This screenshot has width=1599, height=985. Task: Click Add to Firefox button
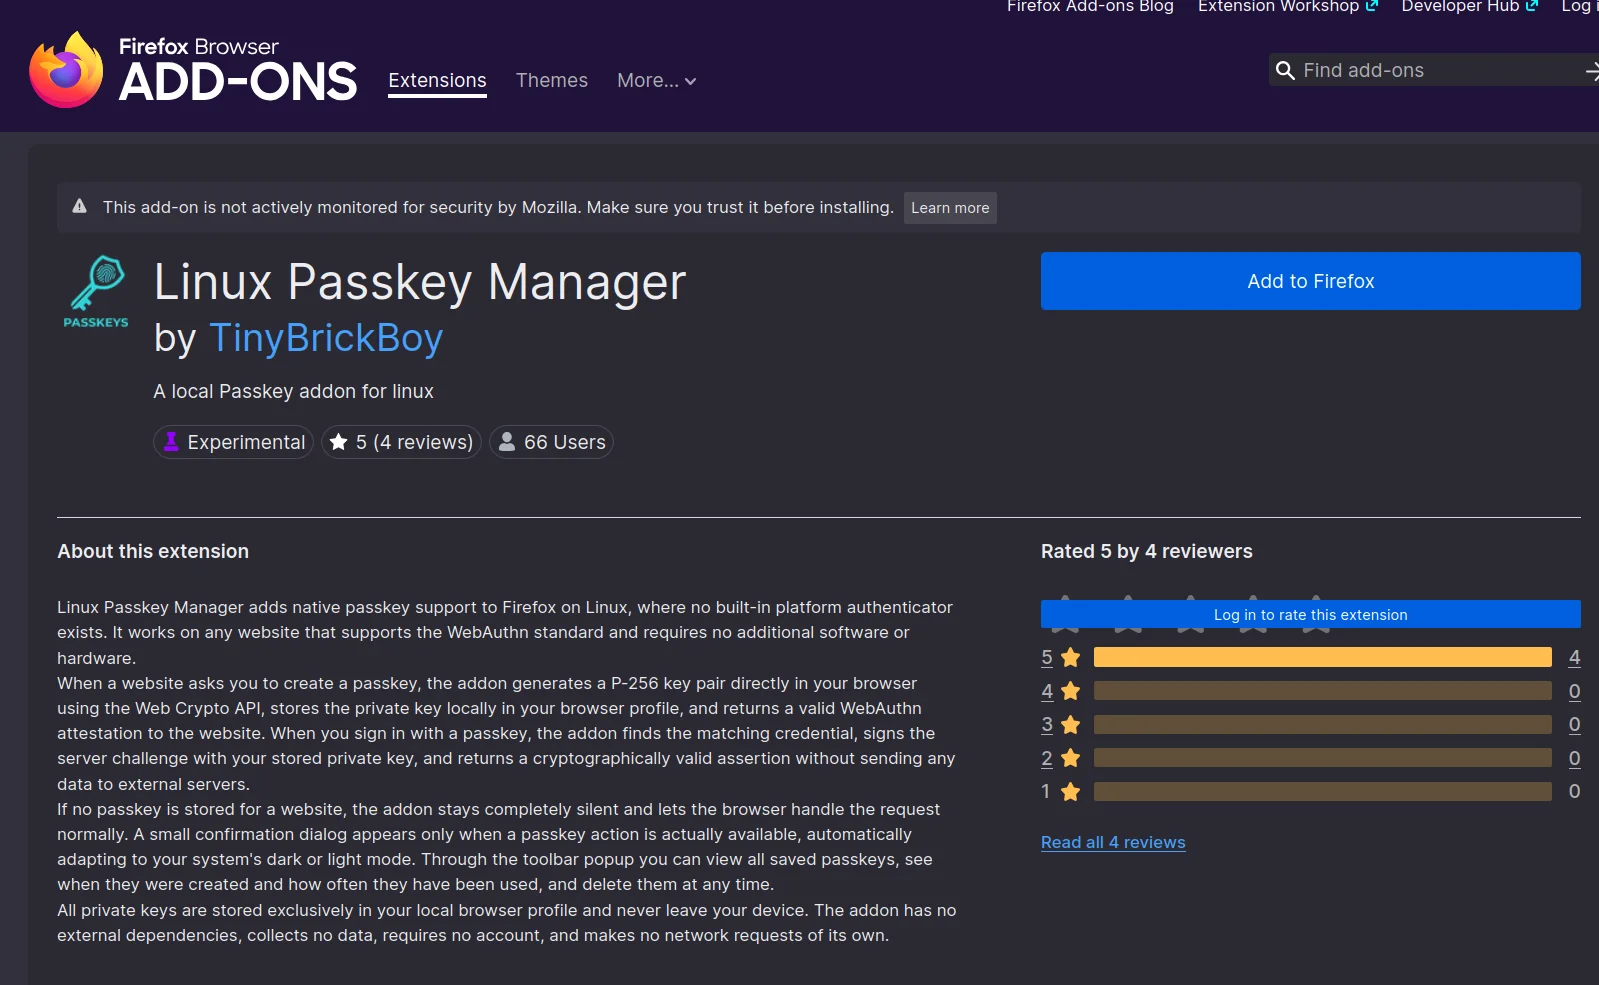(1310, 281)
